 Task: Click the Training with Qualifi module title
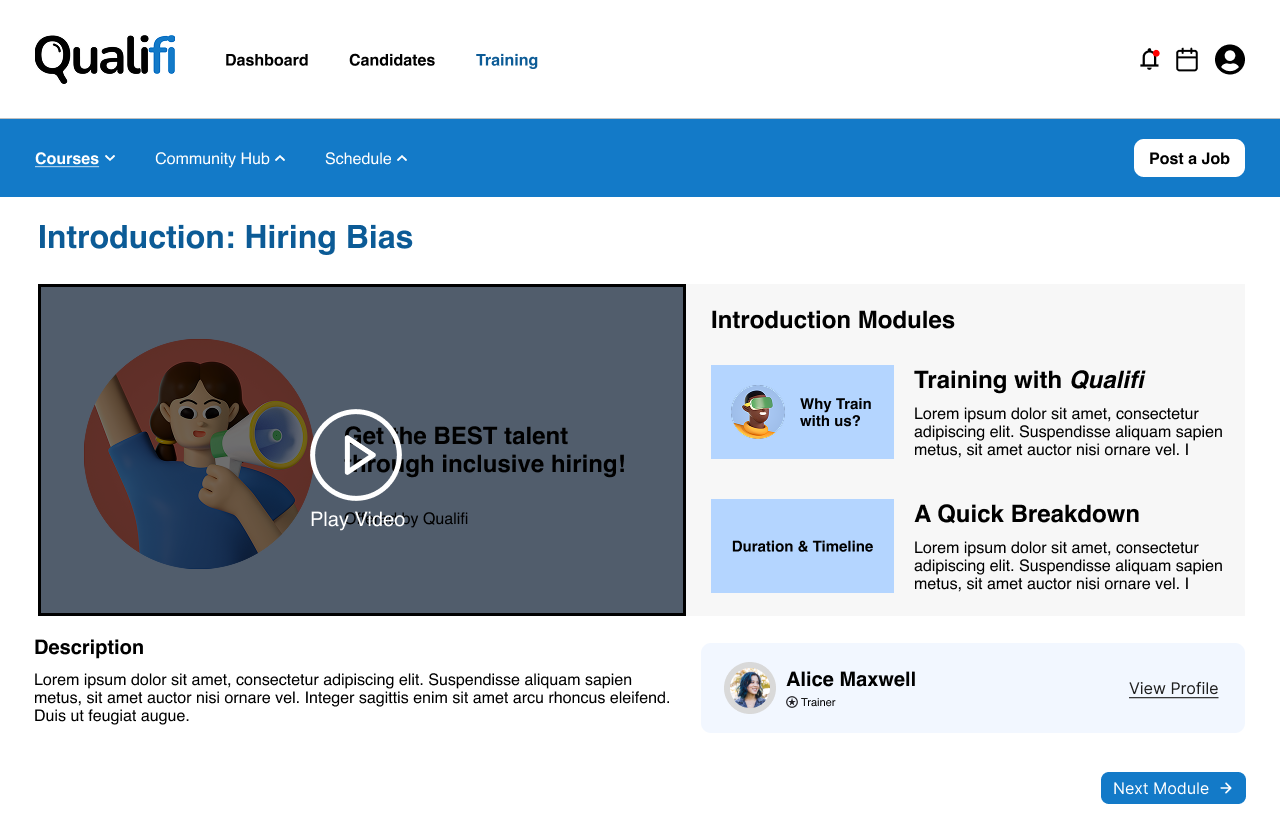pyautogui.click(x=1029, y=380)
